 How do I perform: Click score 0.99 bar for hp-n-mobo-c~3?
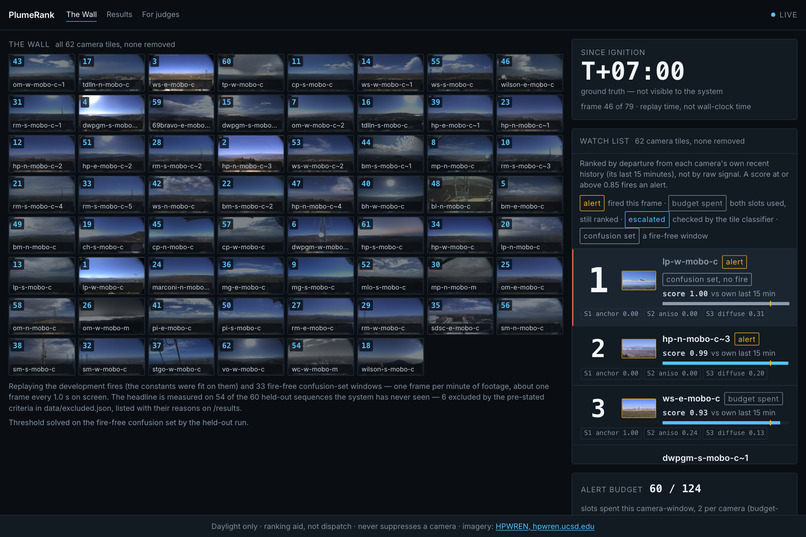point(725,363)
